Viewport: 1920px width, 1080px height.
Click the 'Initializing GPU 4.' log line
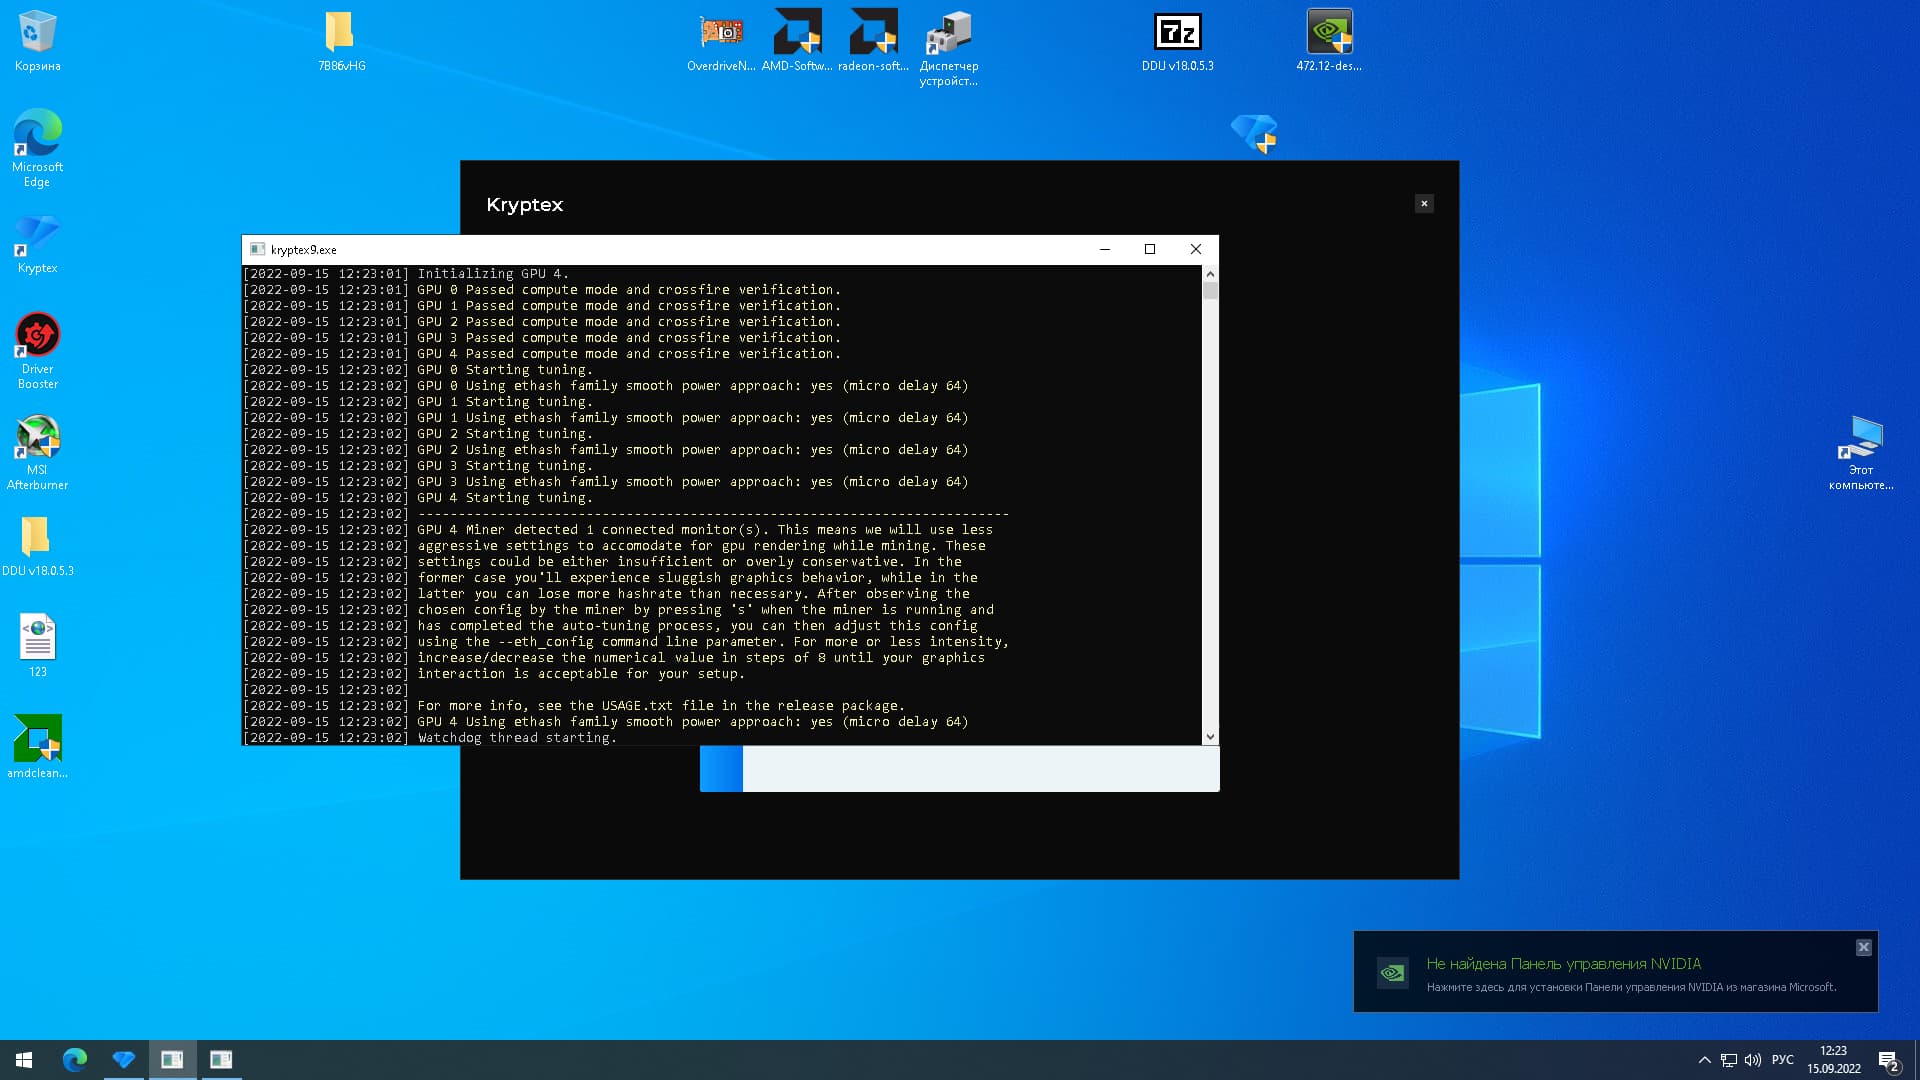pyautogui.click(x=493, y=273)
